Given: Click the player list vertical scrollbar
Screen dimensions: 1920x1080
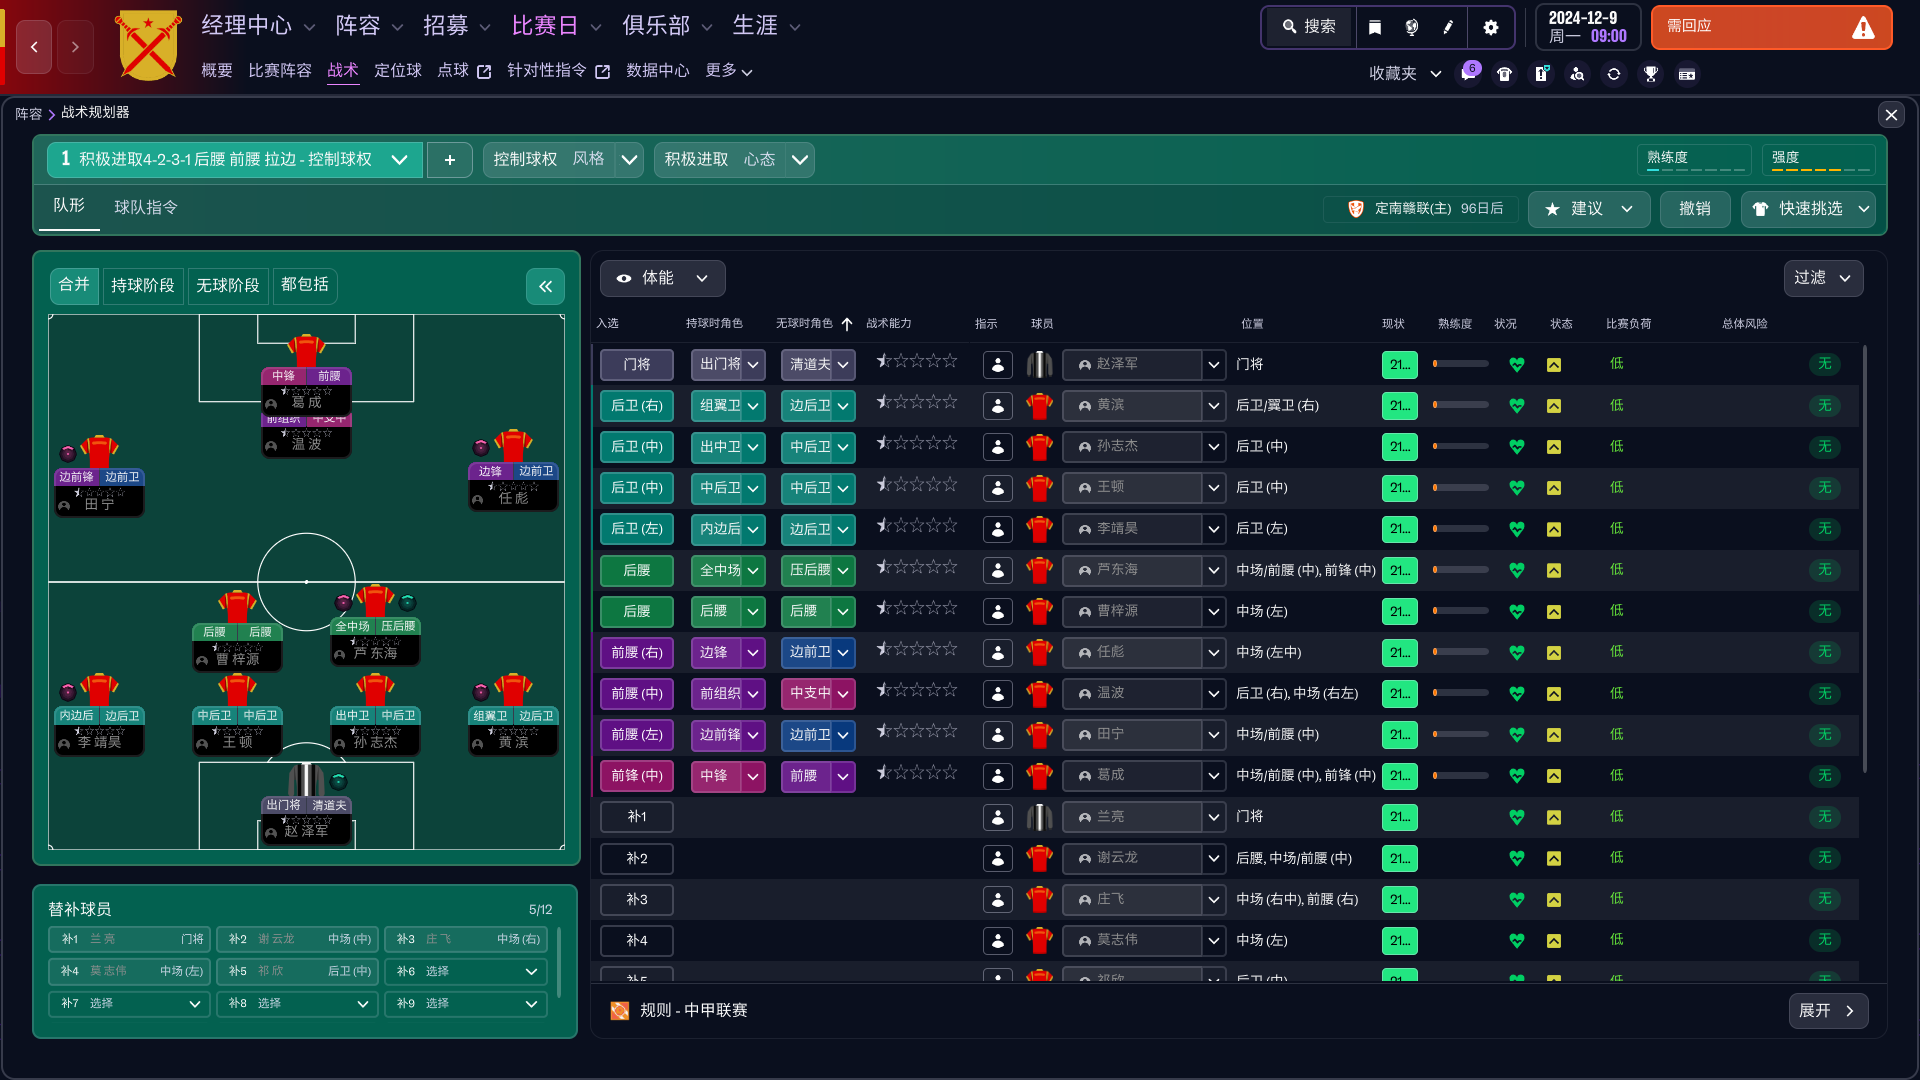Looking at the screenshot, I should (x=1865, y=560).
